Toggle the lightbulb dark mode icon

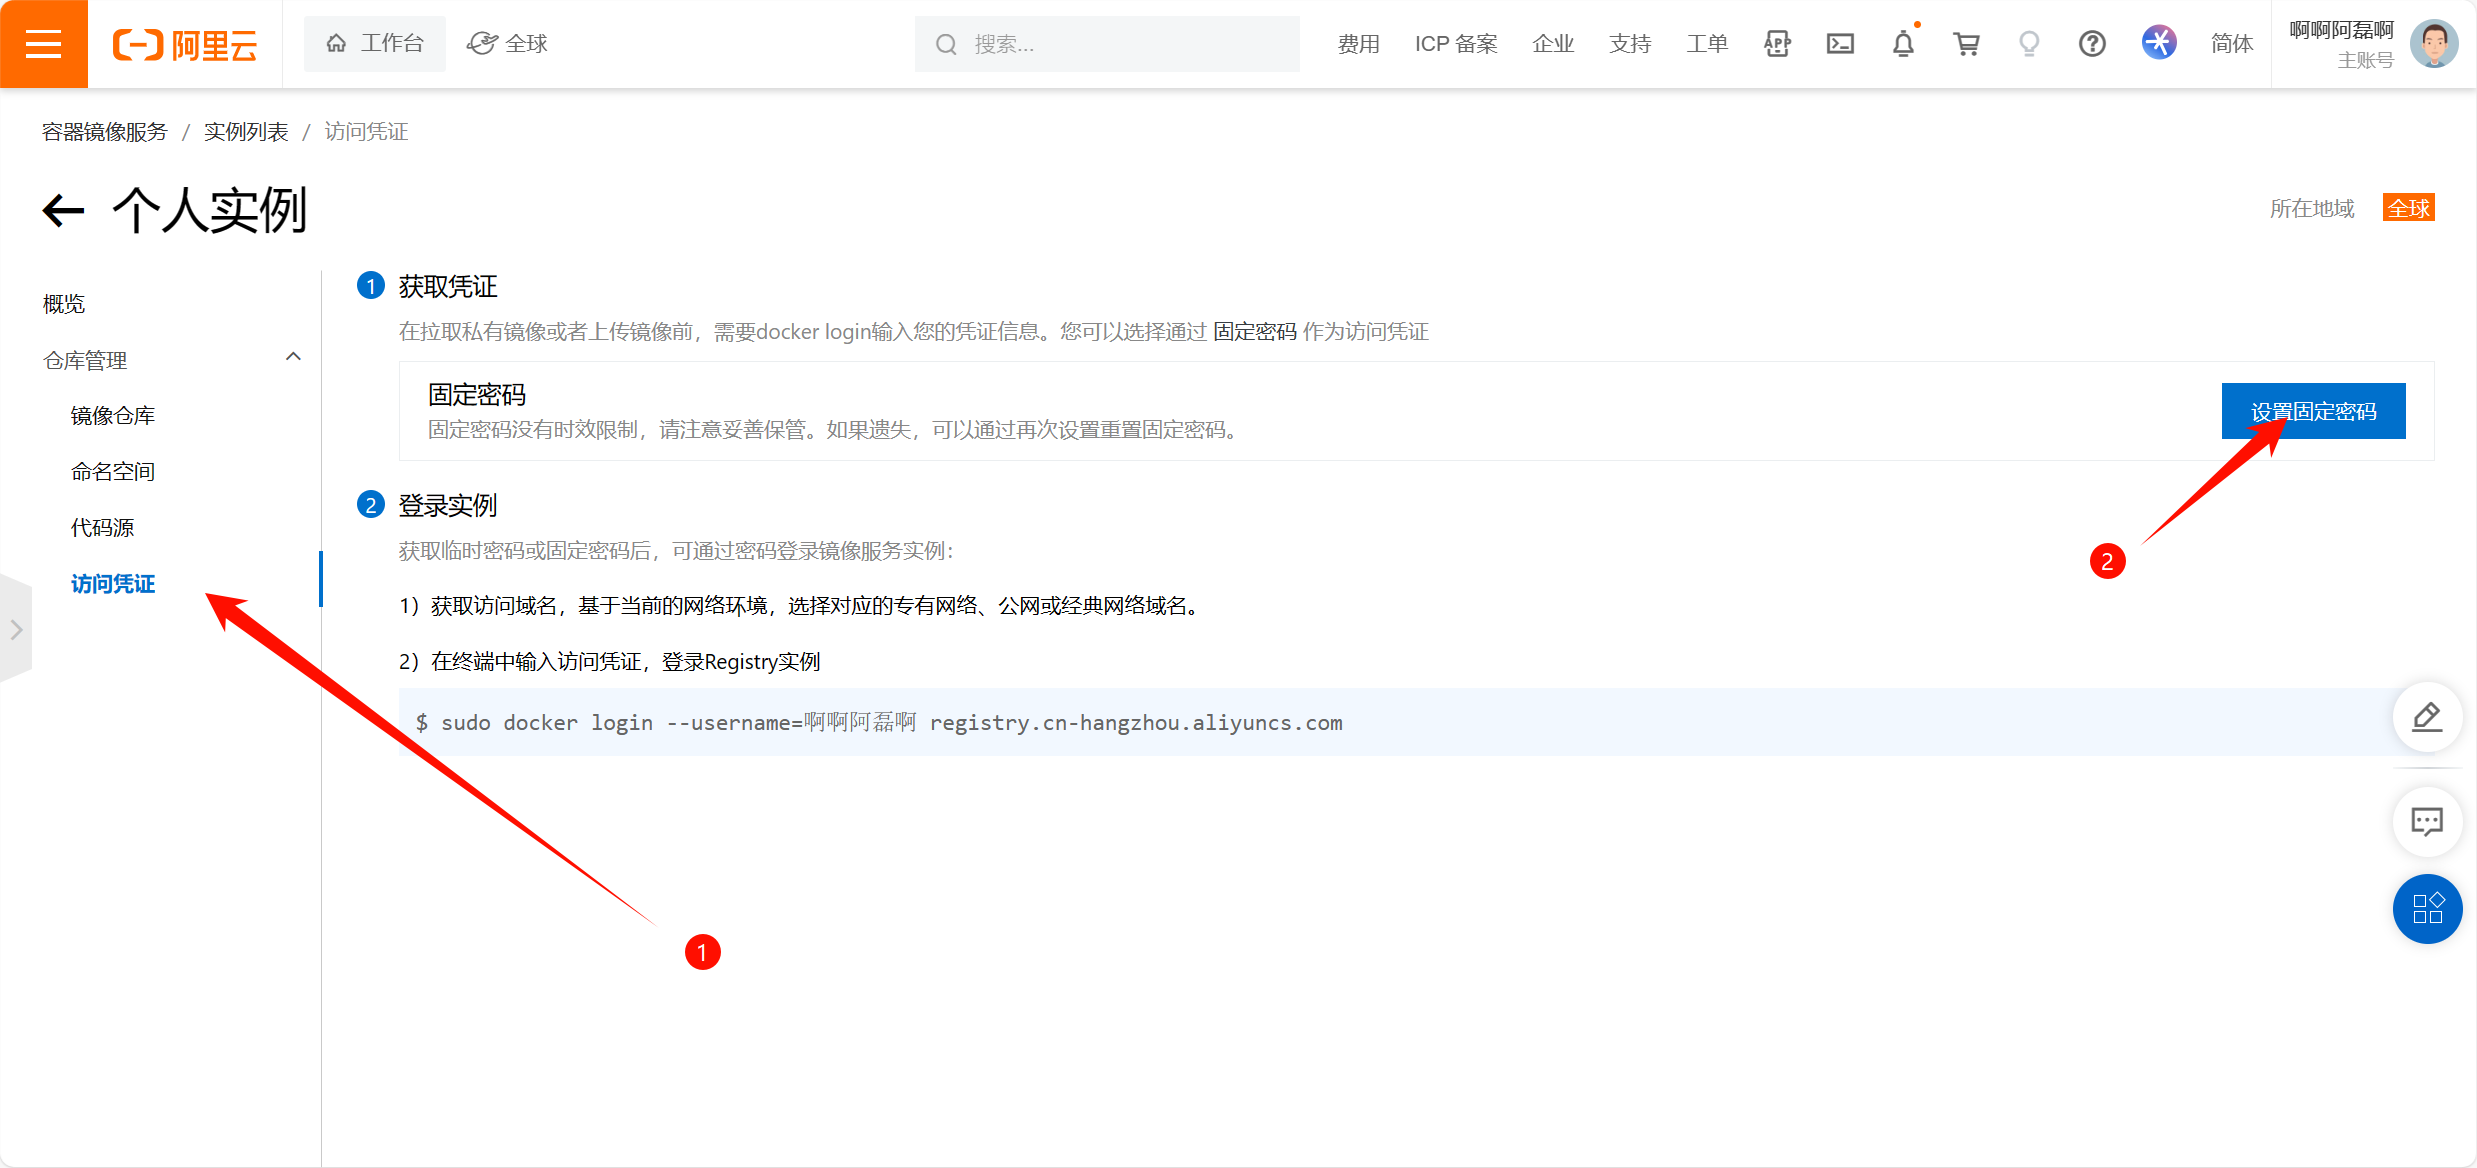tap(2029, 44)
